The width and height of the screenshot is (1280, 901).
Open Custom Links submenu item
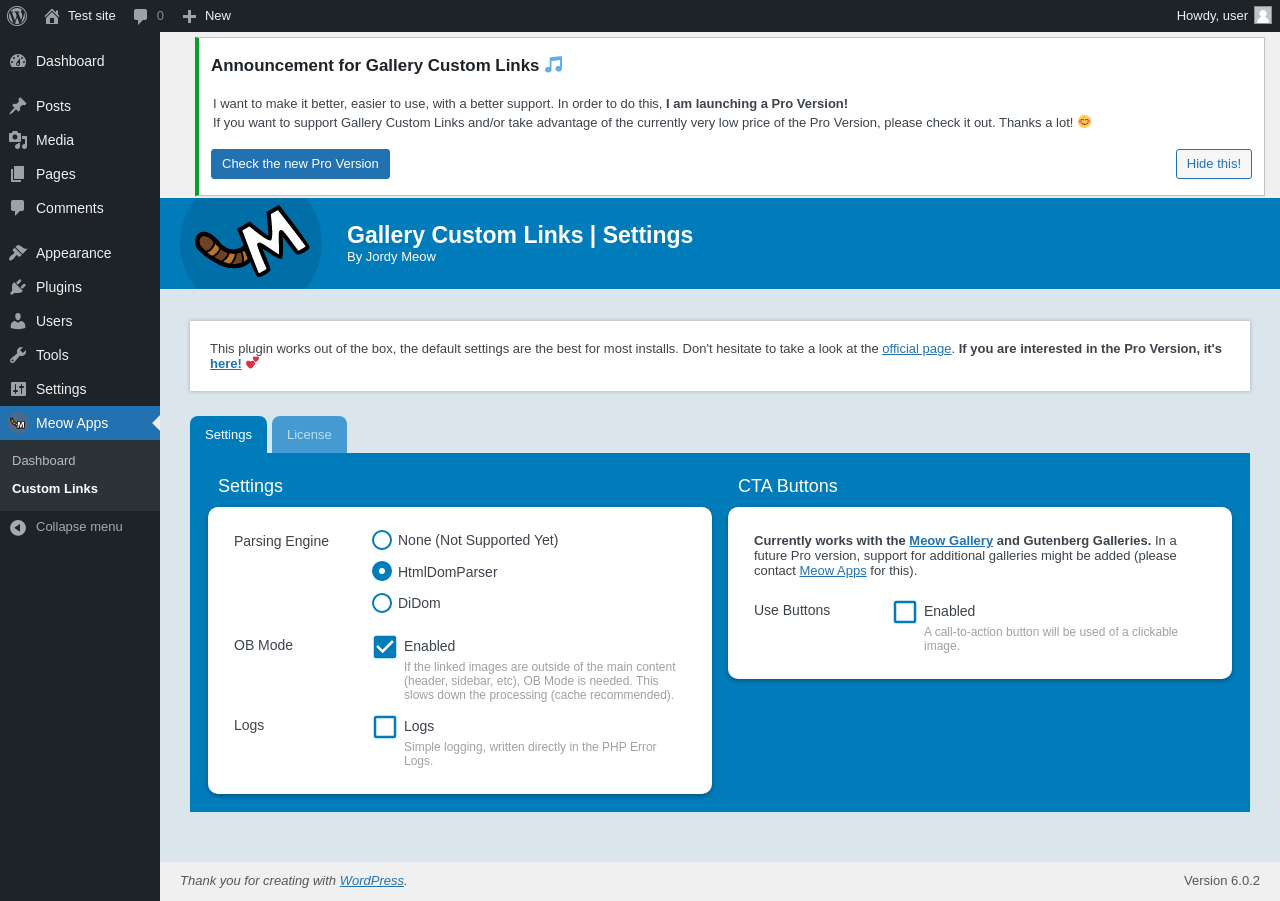point(55,488)
